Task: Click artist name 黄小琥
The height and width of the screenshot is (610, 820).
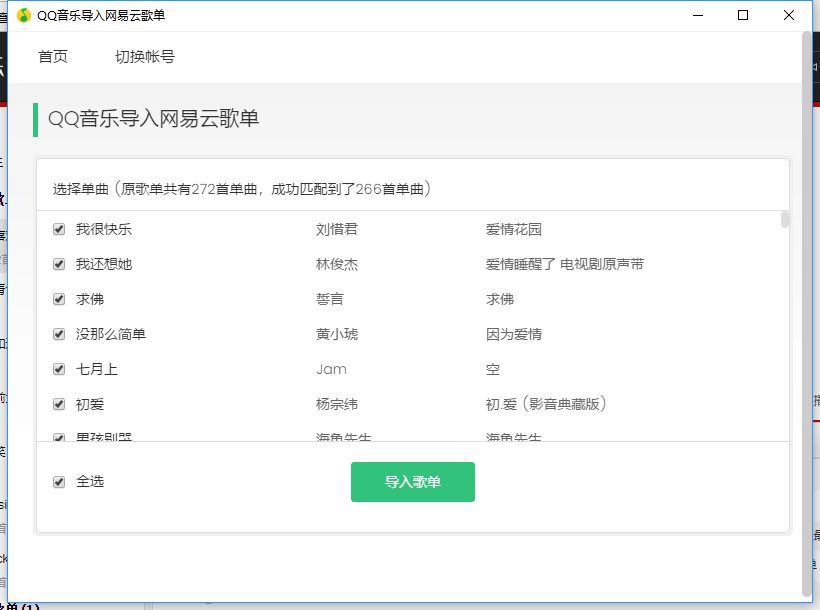Action: (337, 334)
